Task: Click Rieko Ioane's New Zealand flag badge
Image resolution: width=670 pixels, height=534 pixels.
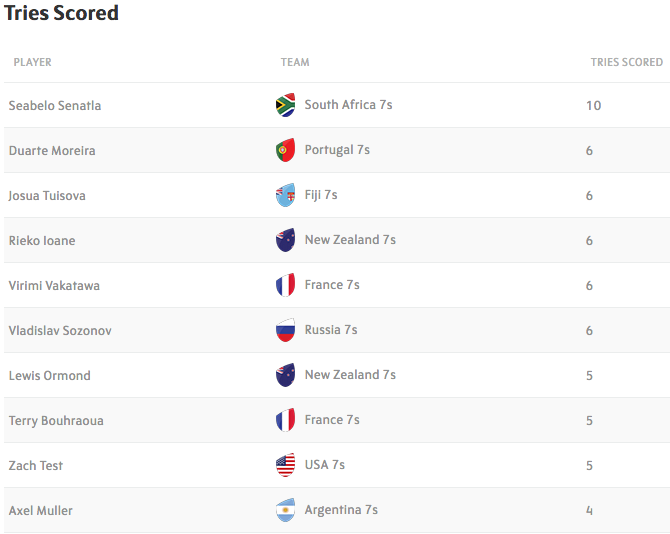Action: [x=285, y=240]
